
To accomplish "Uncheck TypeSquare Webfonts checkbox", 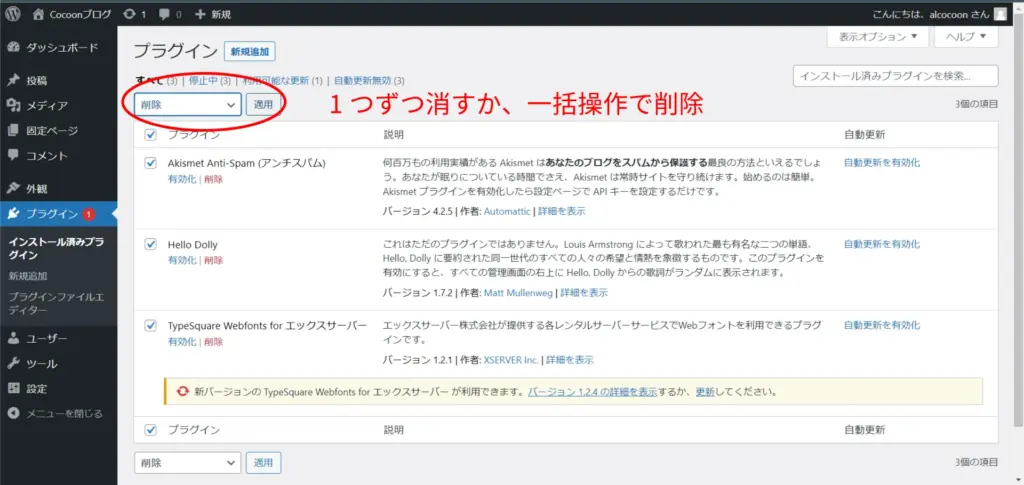I will 151,325.
